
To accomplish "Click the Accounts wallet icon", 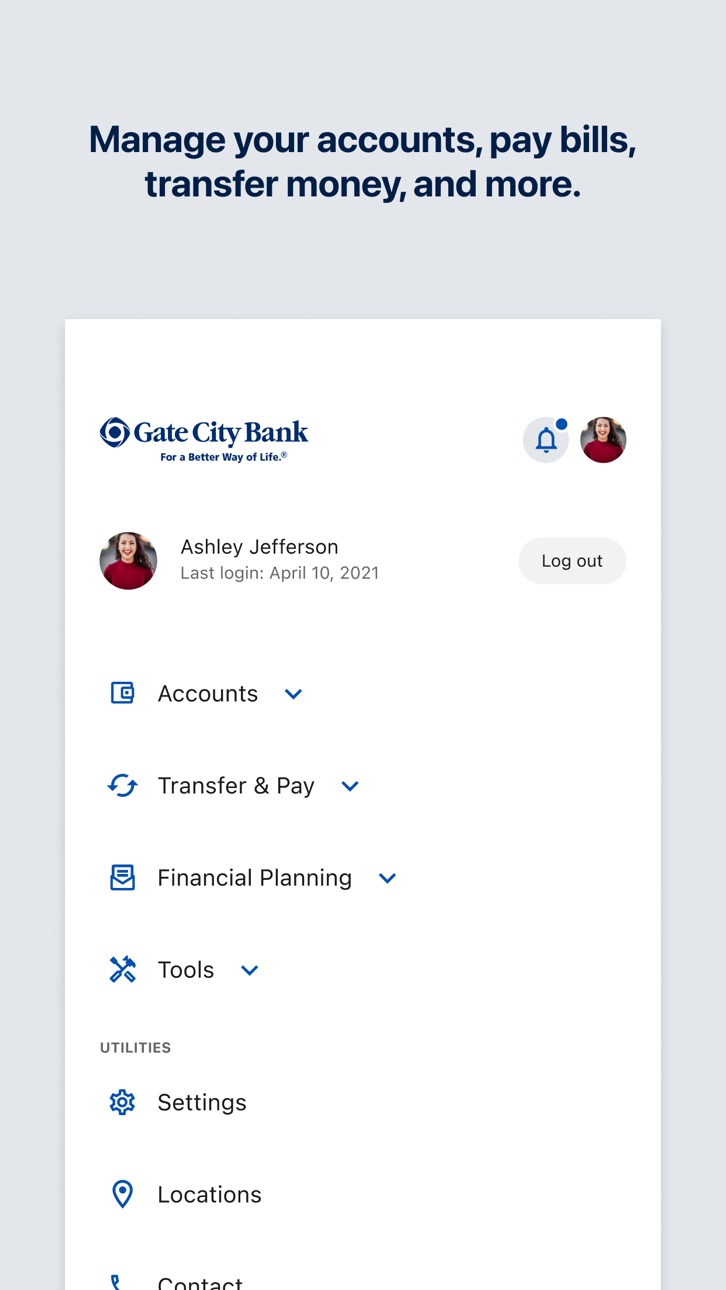I will [122, 693].
